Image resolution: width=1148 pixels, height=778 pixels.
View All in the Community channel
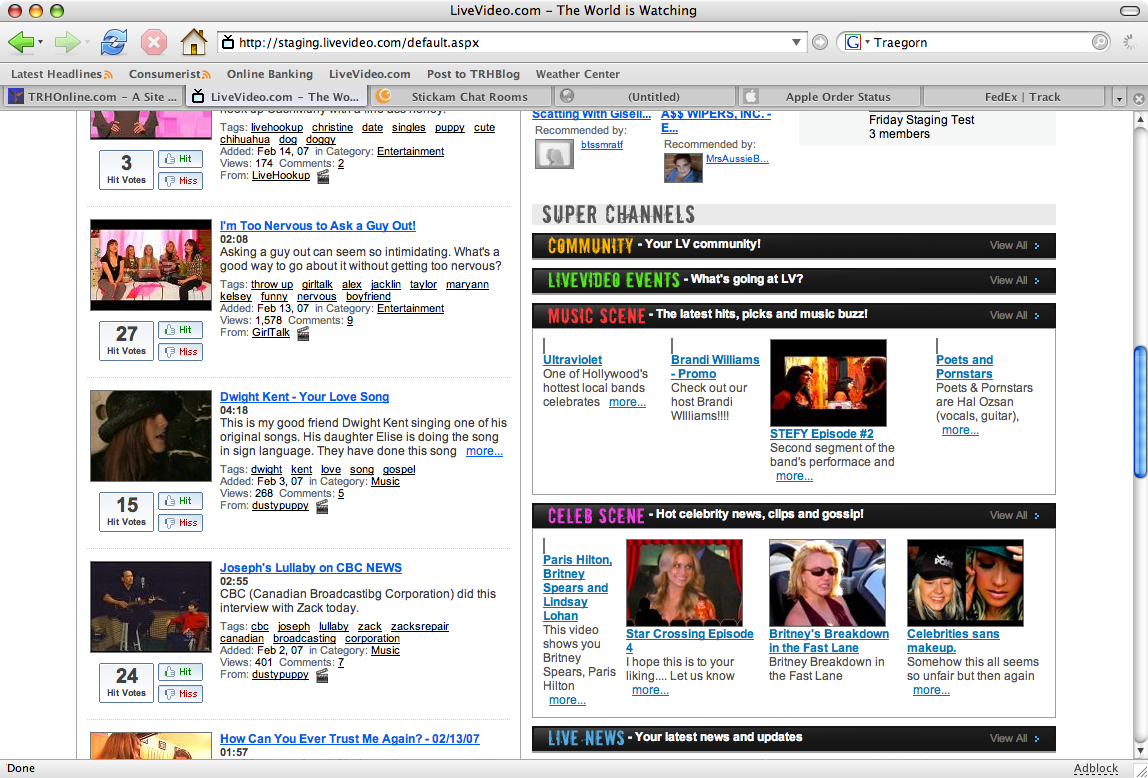coord(1014,245)
